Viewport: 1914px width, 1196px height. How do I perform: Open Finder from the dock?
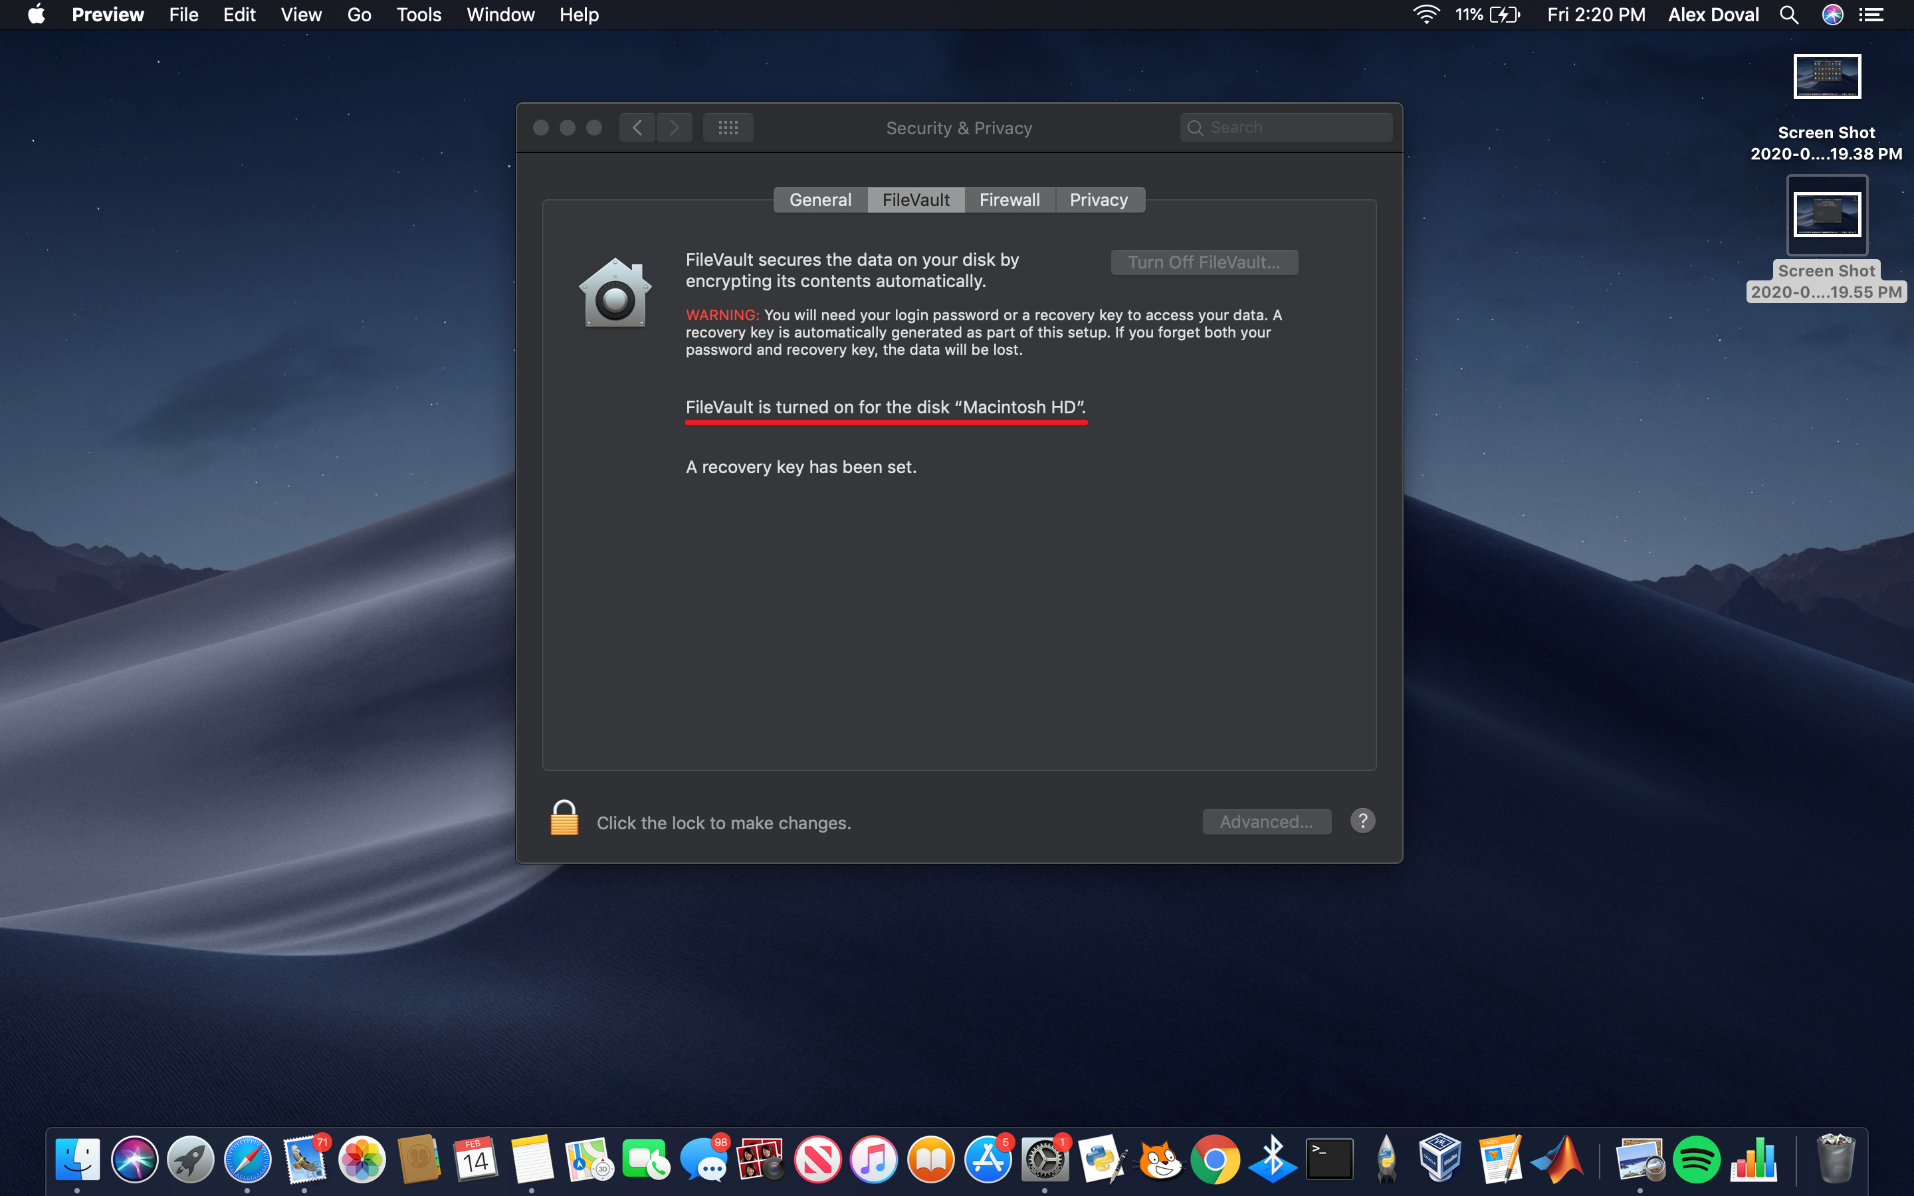[x=78, y=1160]
